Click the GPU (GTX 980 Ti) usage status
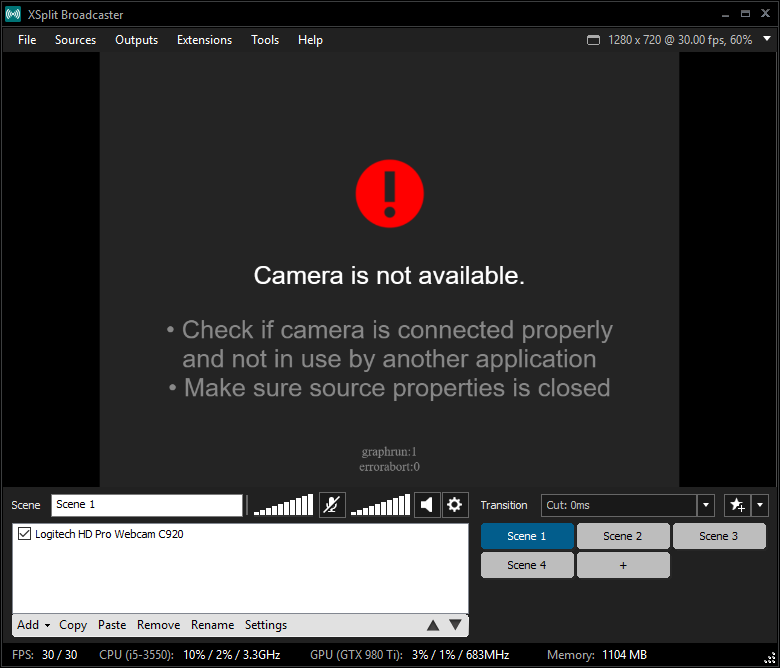The width and height of the screenshot is (780, 668). pyautogui.click(x=409, y=655)
